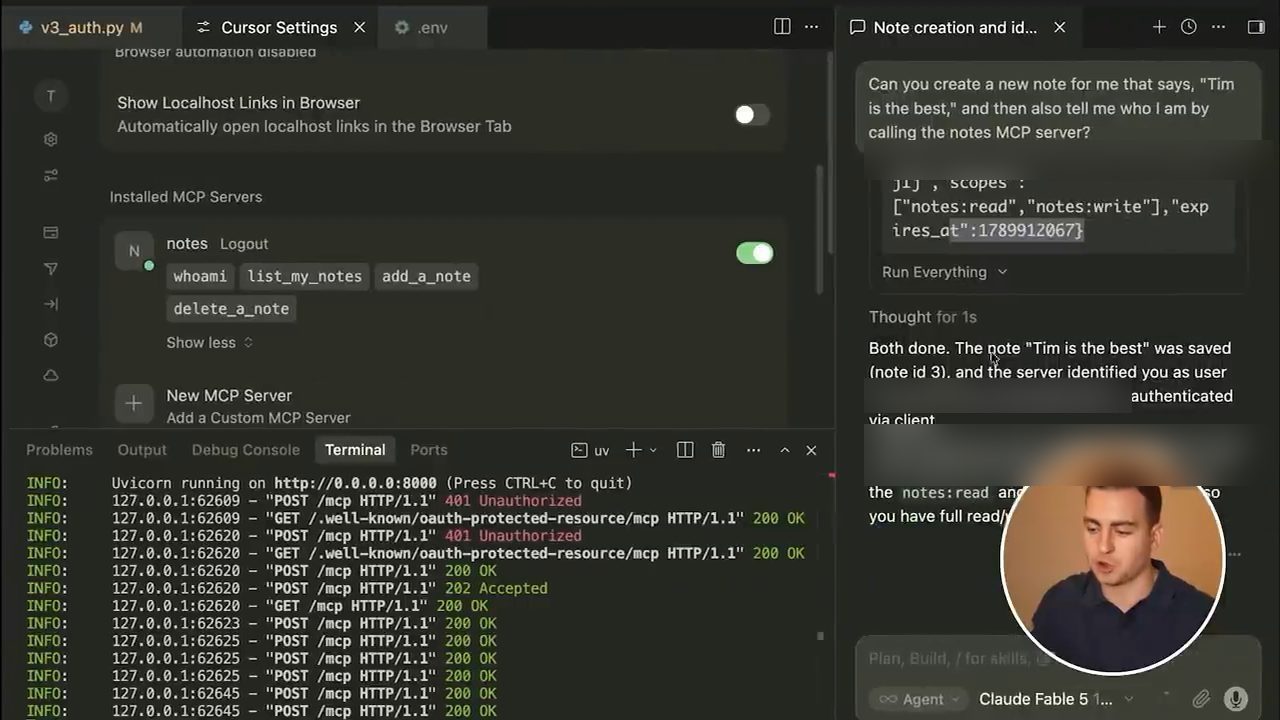
Task: Open chat history clock icon
Action: (x=1188, y=27)
